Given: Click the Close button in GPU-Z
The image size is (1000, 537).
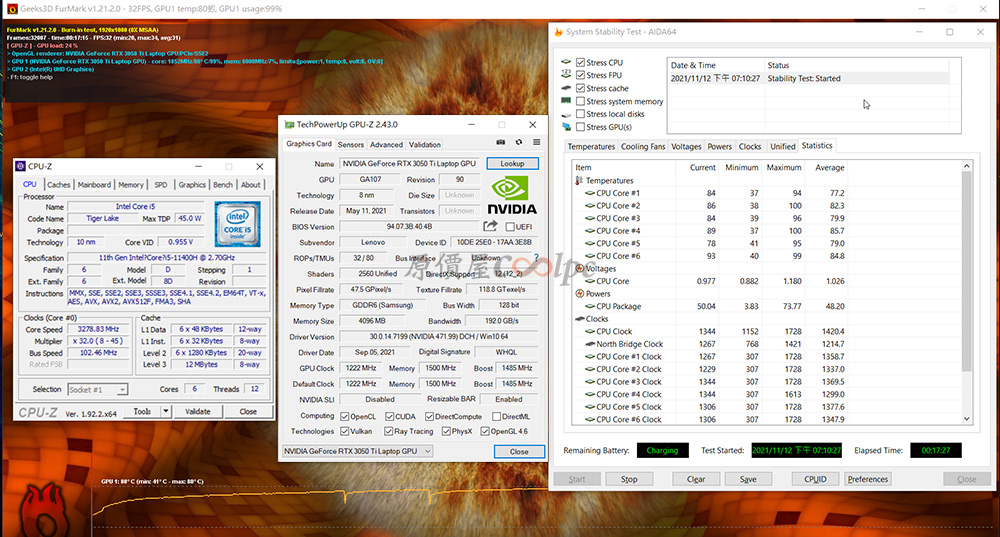Looking at the screenshot, I should coord(519,451).
